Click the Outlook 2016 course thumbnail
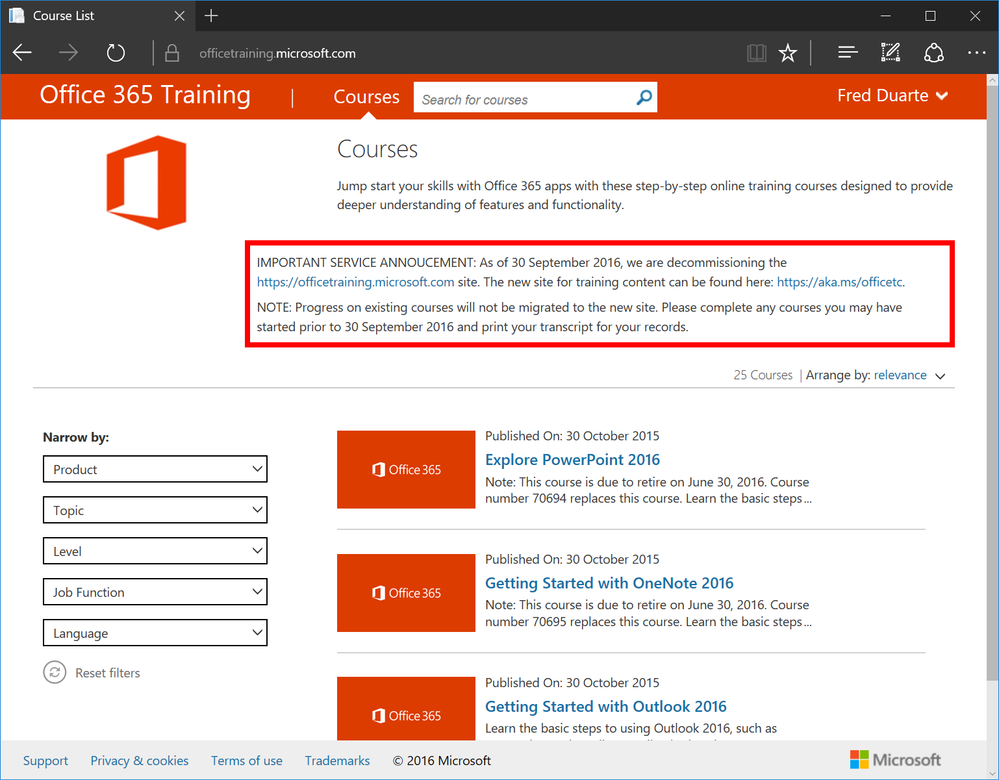Screen dimensions: 999x780 pyautogui.click(x=406, y=709)
